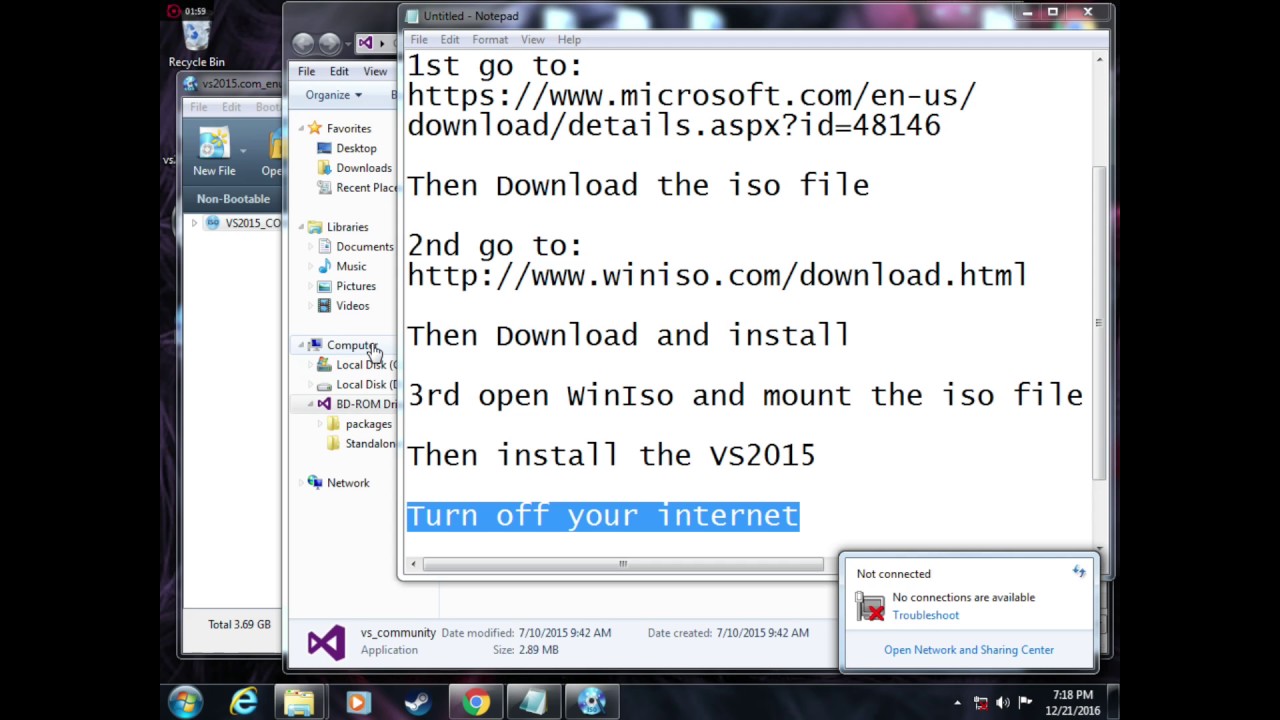
Task: Switch to Notepad taskbar button
Action: [533, 702]
